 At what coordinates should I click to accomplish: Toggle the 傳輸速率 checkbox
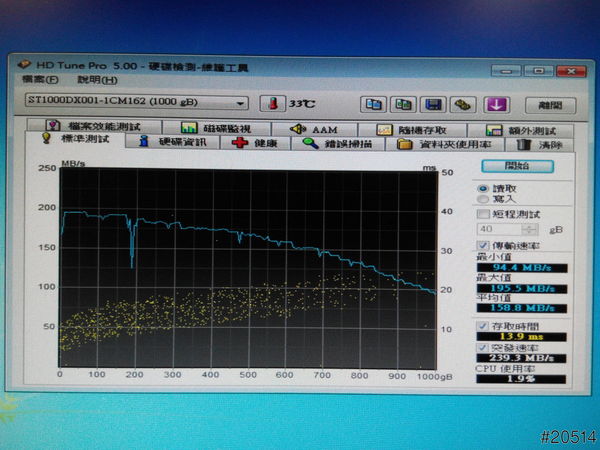pos(482,245)
